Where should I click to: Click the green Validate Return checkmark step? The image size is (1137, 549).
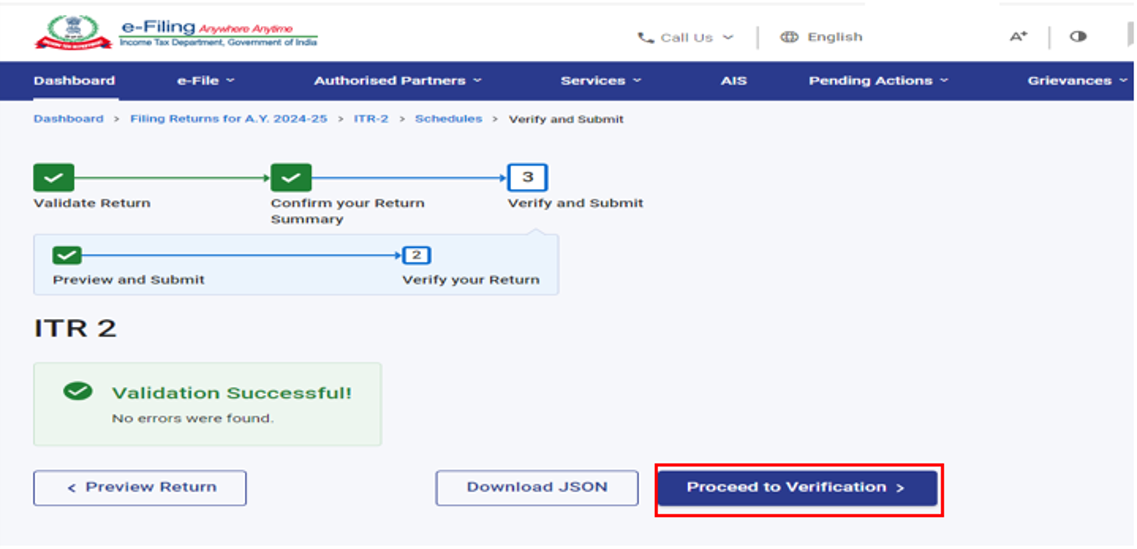click(54, 178)
